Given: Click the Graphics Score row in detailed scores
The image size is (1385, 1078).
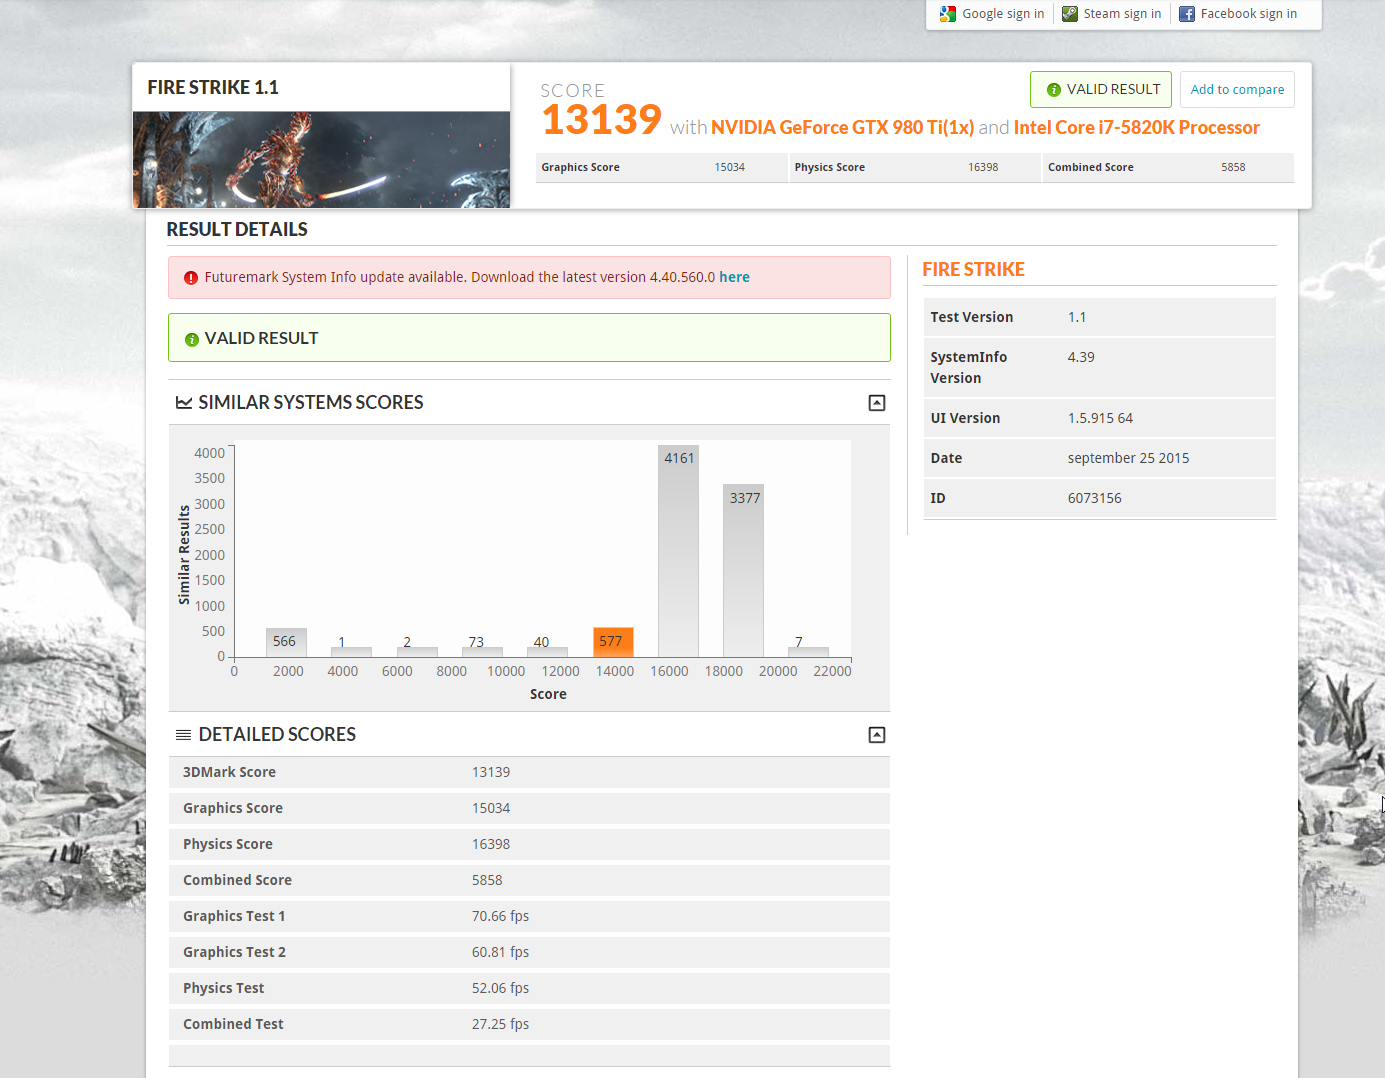Looking at the screenshot, I should tap(529, 808).
